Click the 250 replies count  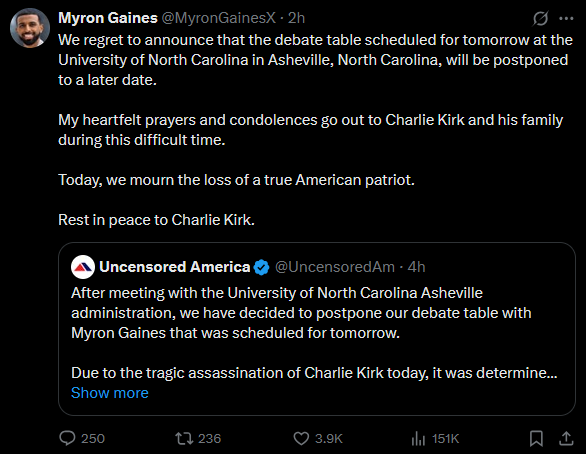[x=93, y=438]
